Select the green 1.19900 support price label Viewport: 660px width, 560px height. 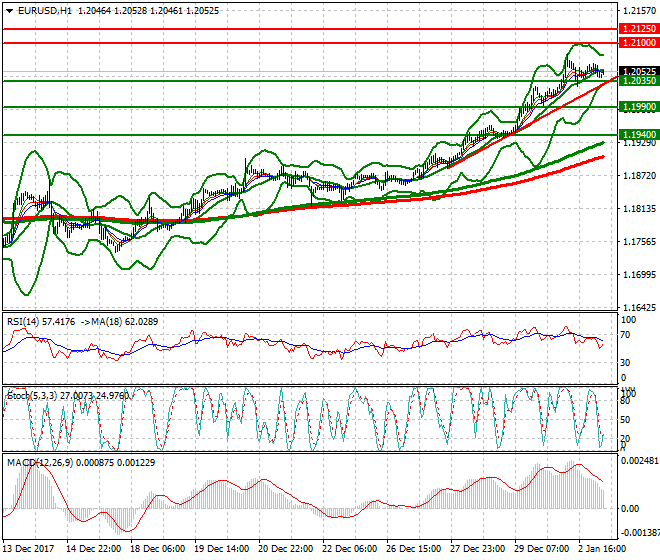pos(639,107)
